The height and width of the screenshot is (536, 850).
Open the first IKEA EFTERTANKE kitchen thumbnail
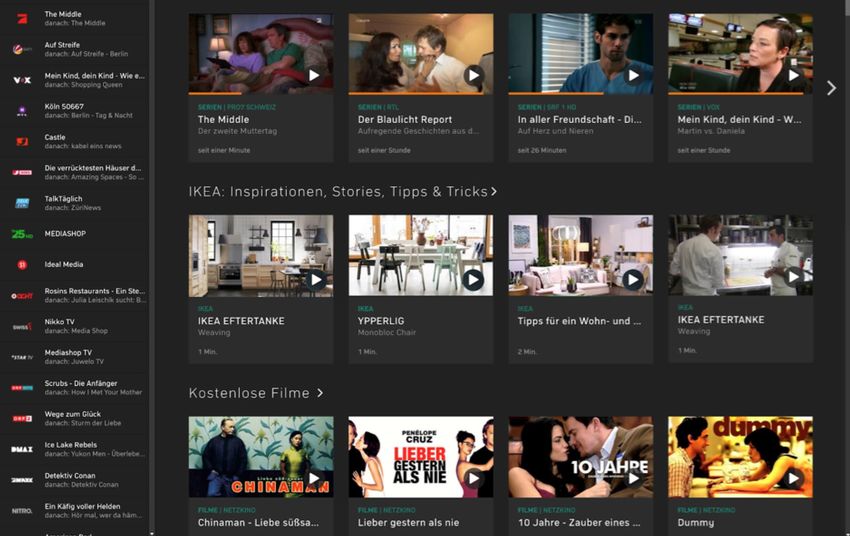coord(261,255)
